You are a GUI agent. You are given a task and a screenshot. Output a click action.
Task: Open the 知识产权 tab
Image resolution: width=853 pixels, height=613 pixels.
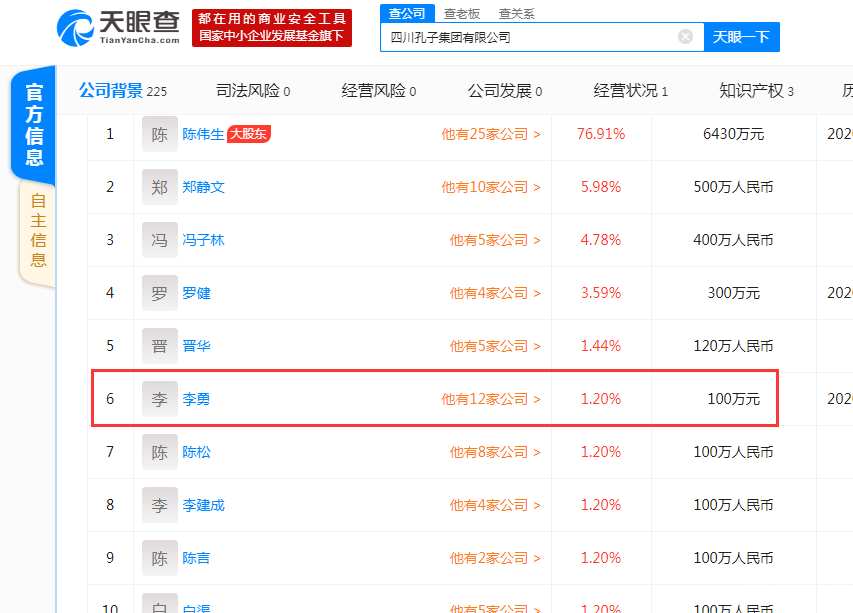(756, 90)
